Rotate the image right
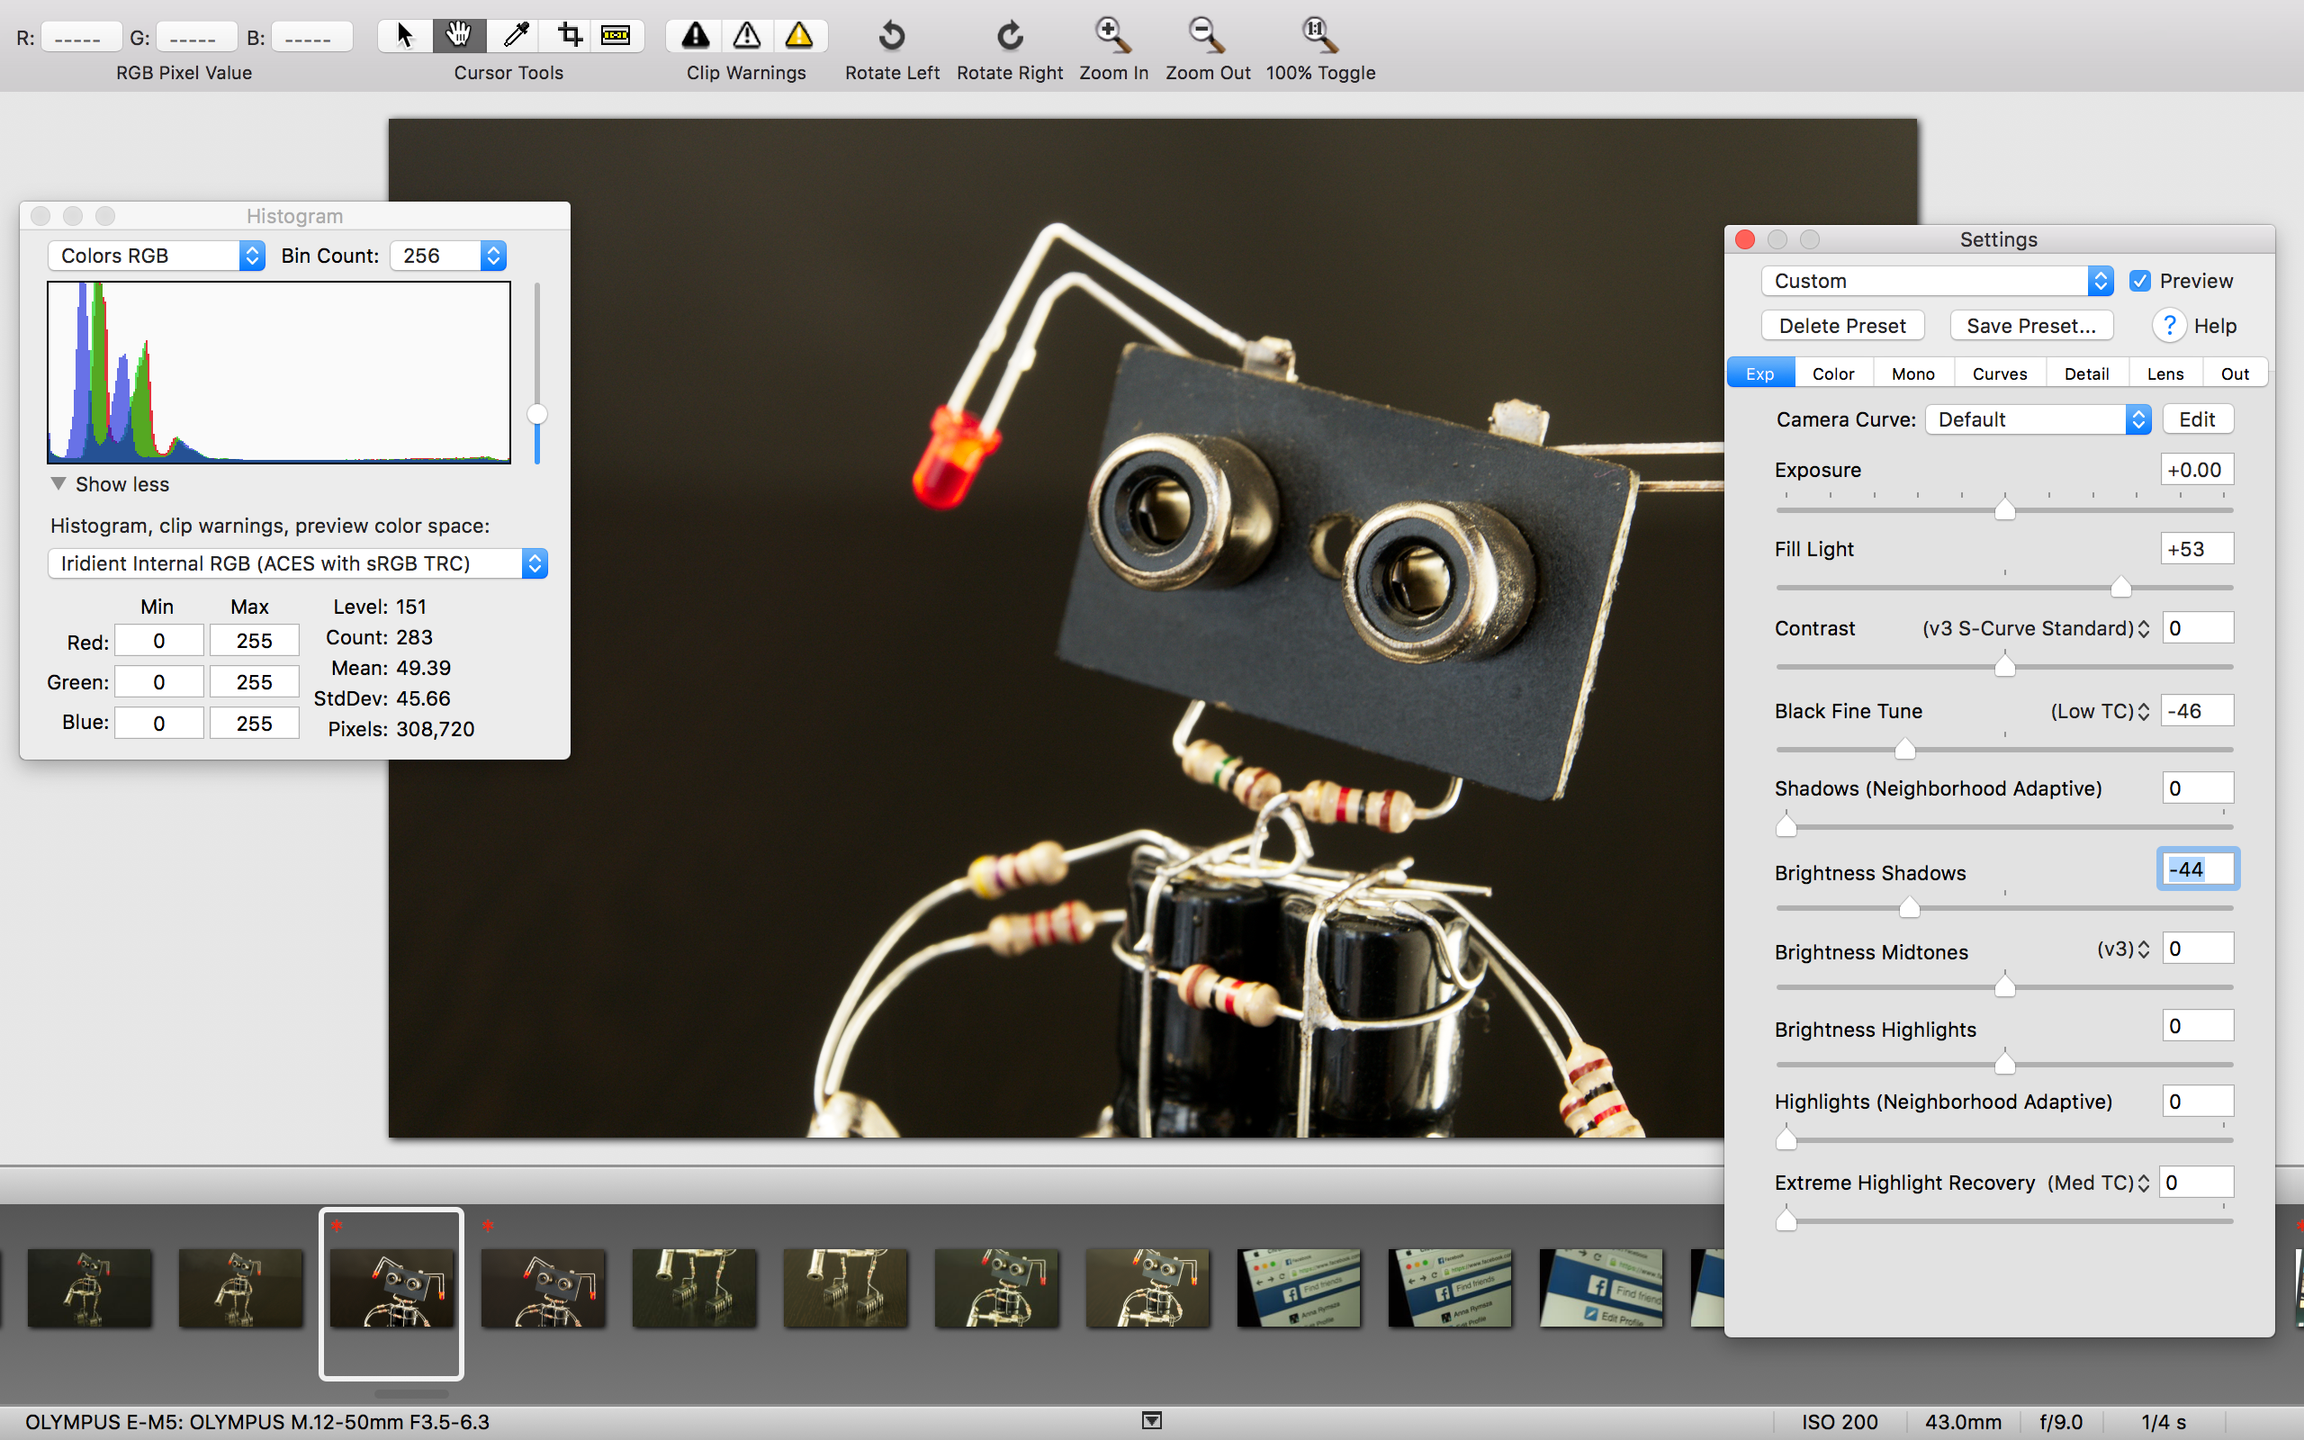 [x=1010, y=36]
